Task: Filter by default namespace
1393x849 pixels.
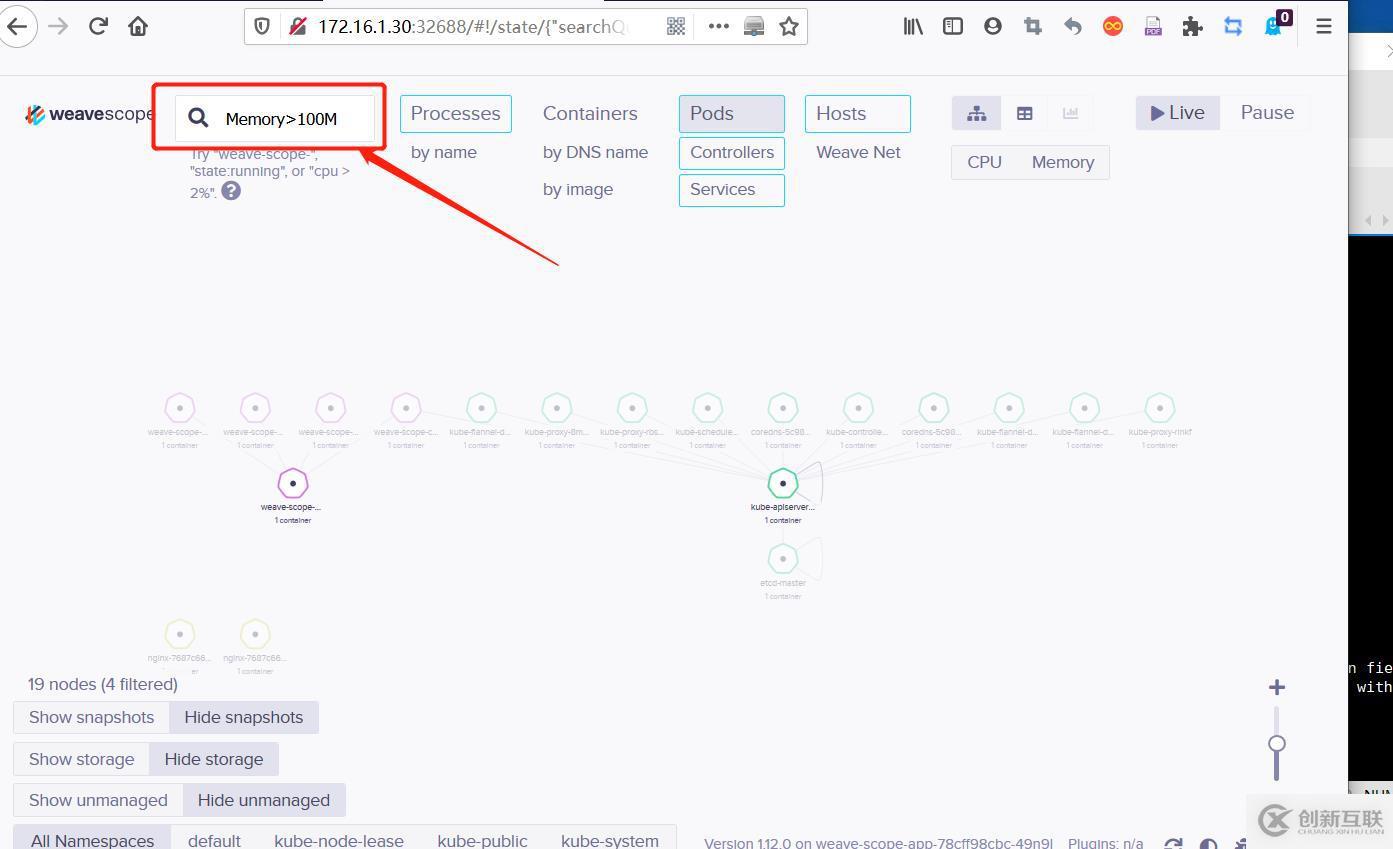Action: pos(214,841)
